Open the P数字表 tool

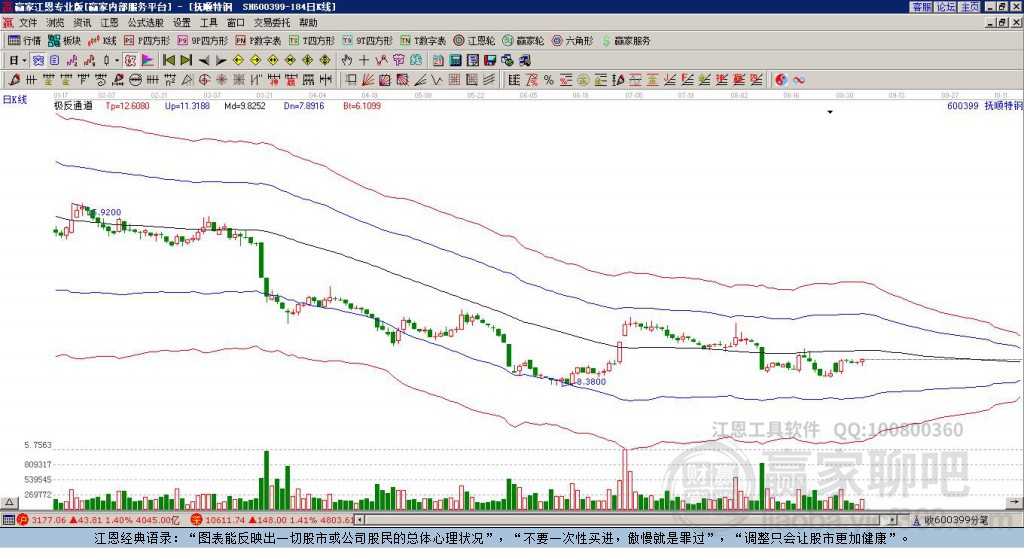point(258,40)
